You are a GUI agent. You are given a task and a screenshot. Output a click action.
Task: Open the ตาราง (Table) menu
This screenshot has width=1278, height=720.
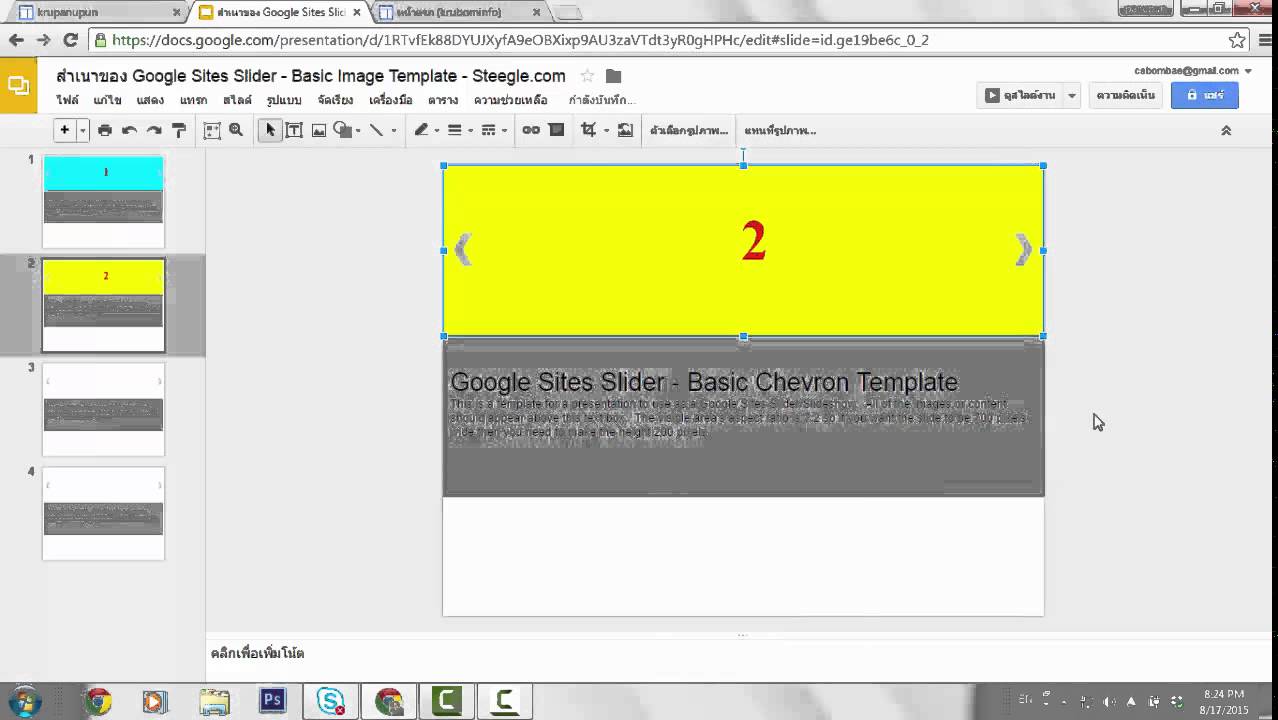[443, 100]
